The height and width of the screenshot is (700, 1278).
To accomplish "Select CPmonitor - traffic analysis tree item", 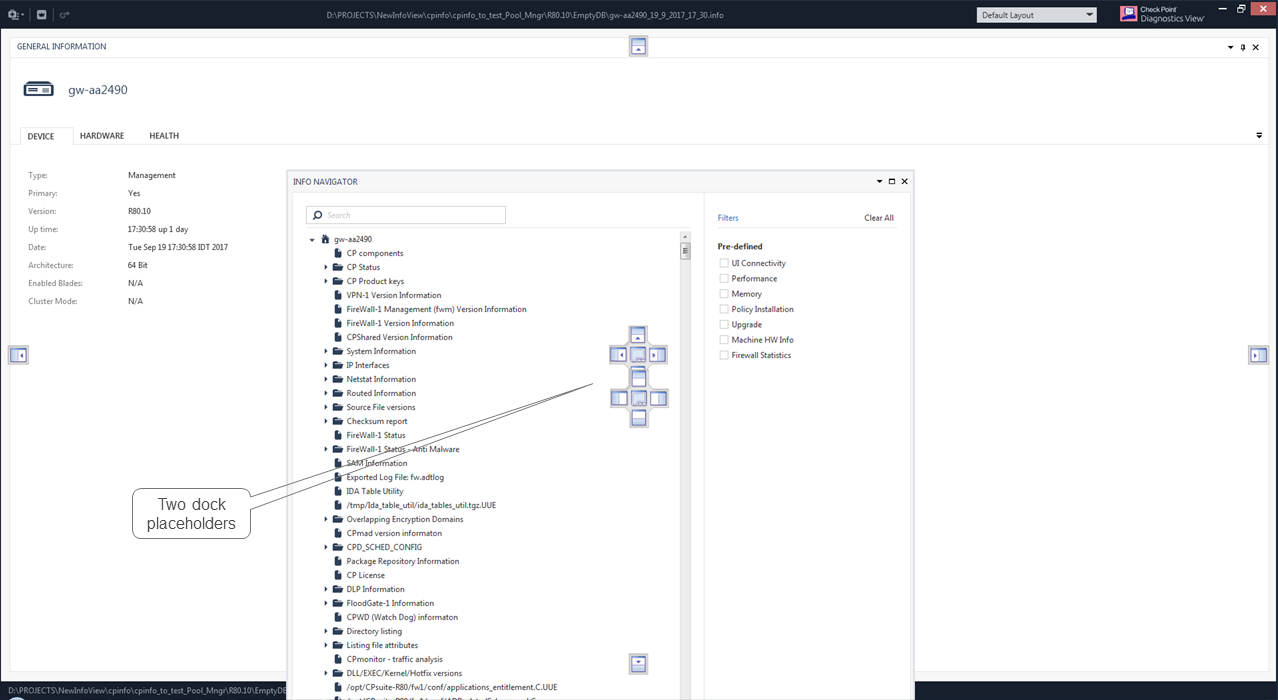I will (x=394, y=659).
